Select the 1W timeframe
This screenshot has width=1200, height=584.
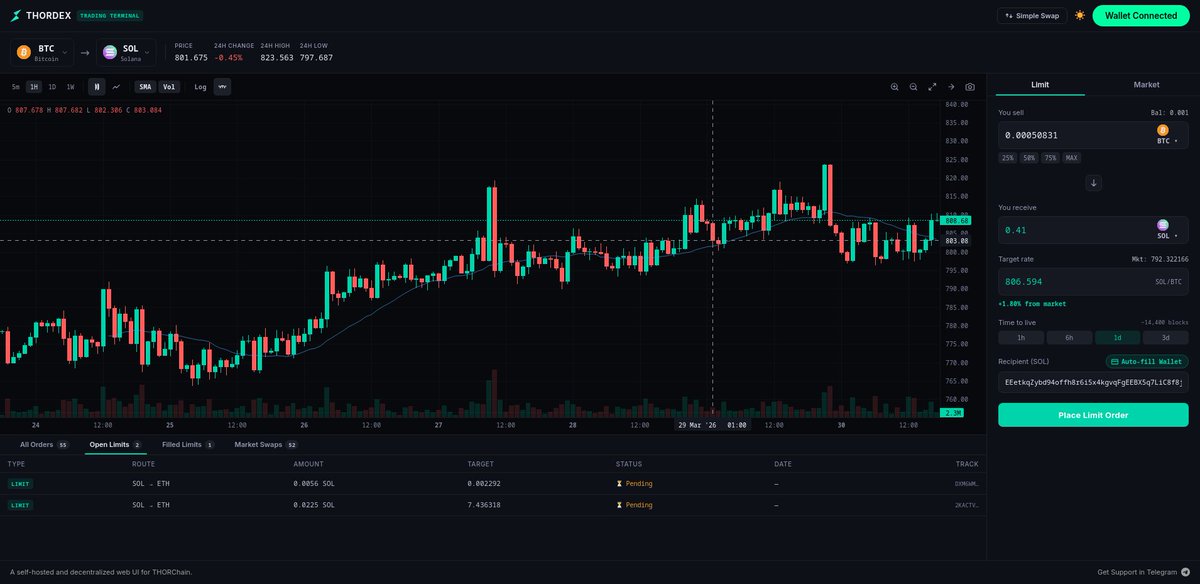[70, 87]
